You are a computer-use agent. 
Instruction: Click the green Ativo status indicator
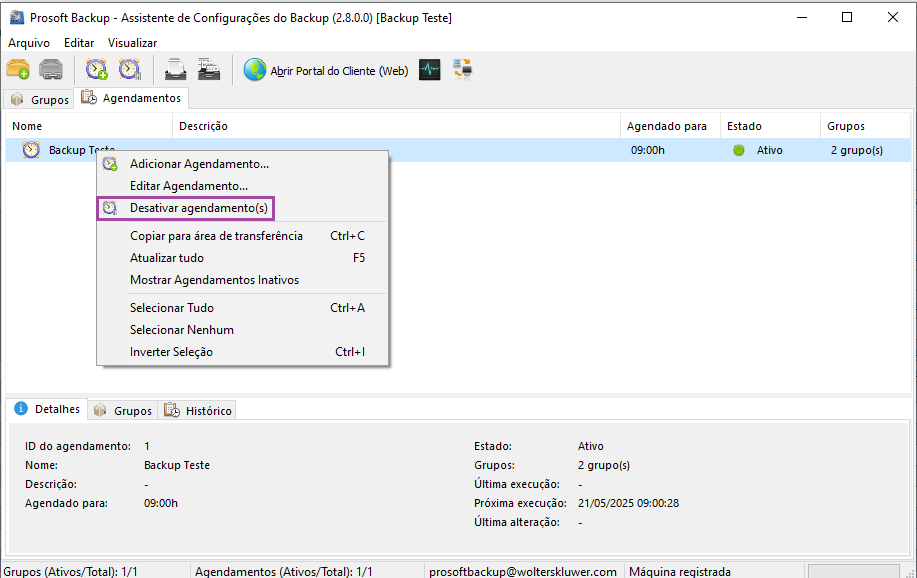coord(739,150)
